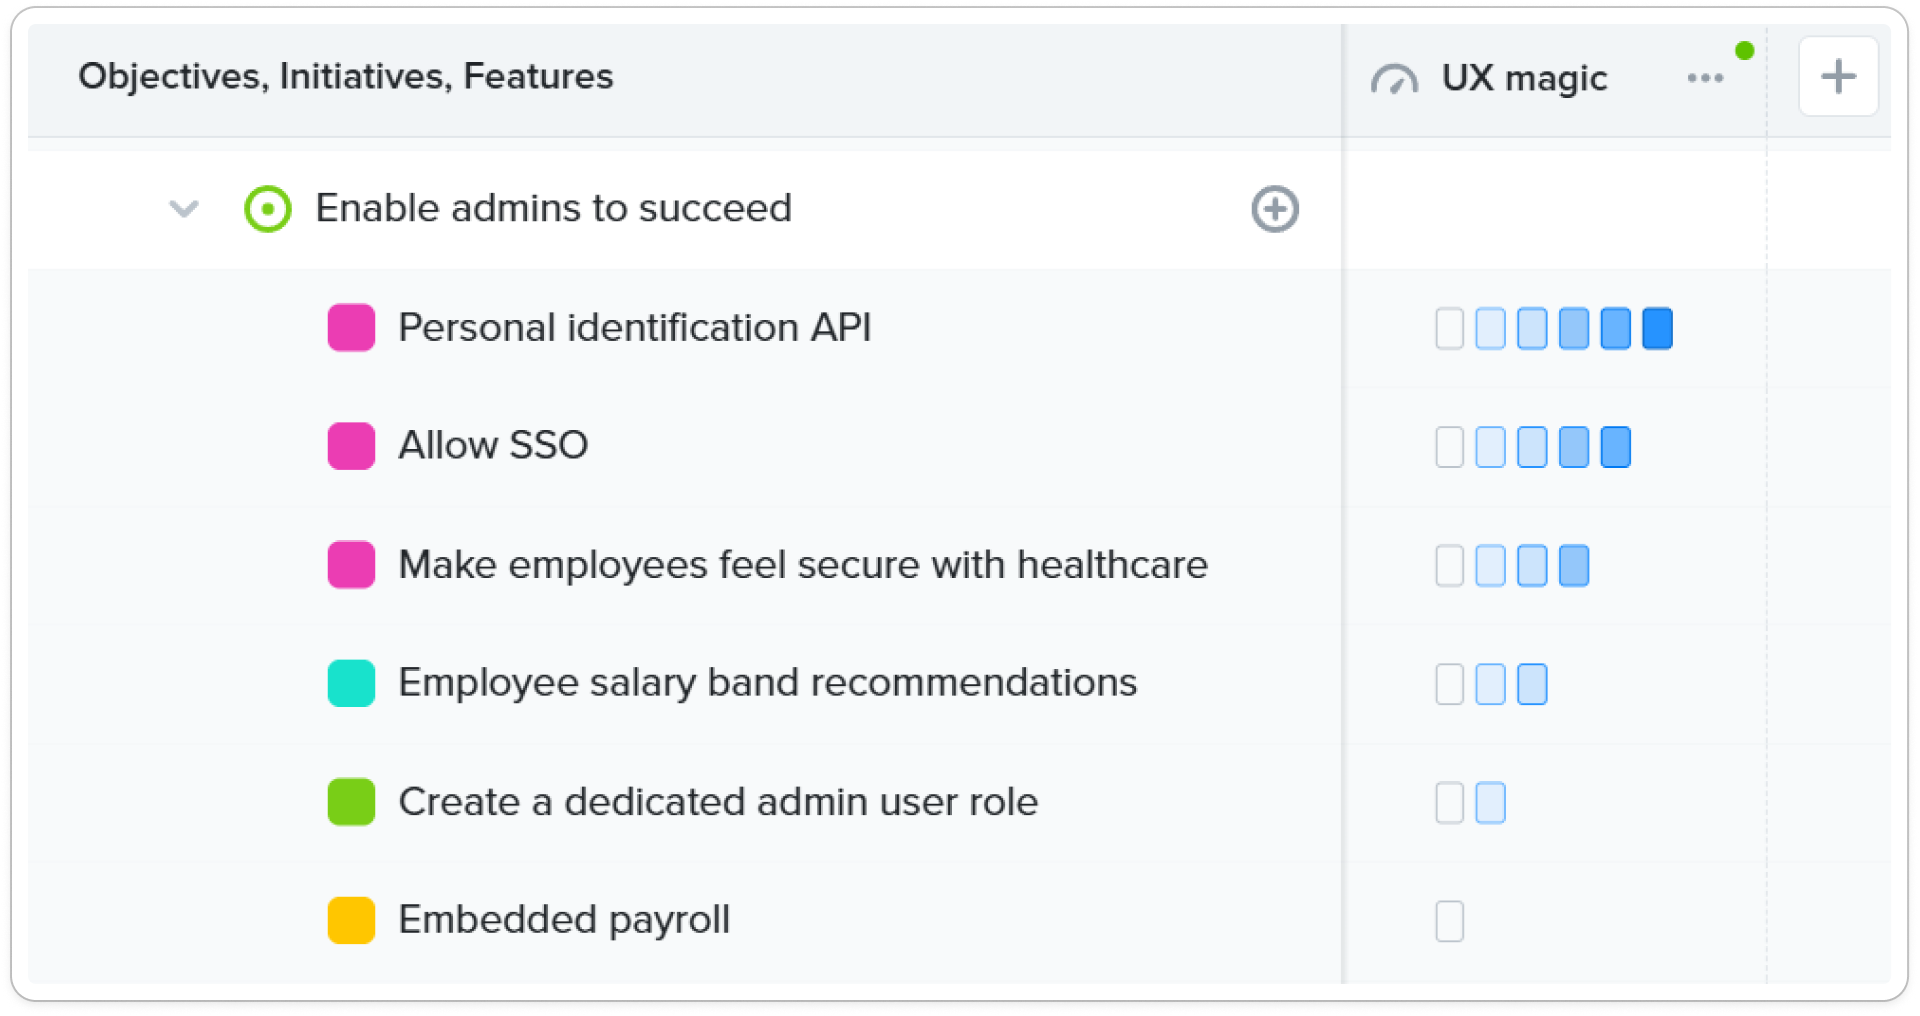The height and width of the screenshot is (1016, 1920).
Task: Collapse the Enable admins to succeed objective
Action: 184,209
